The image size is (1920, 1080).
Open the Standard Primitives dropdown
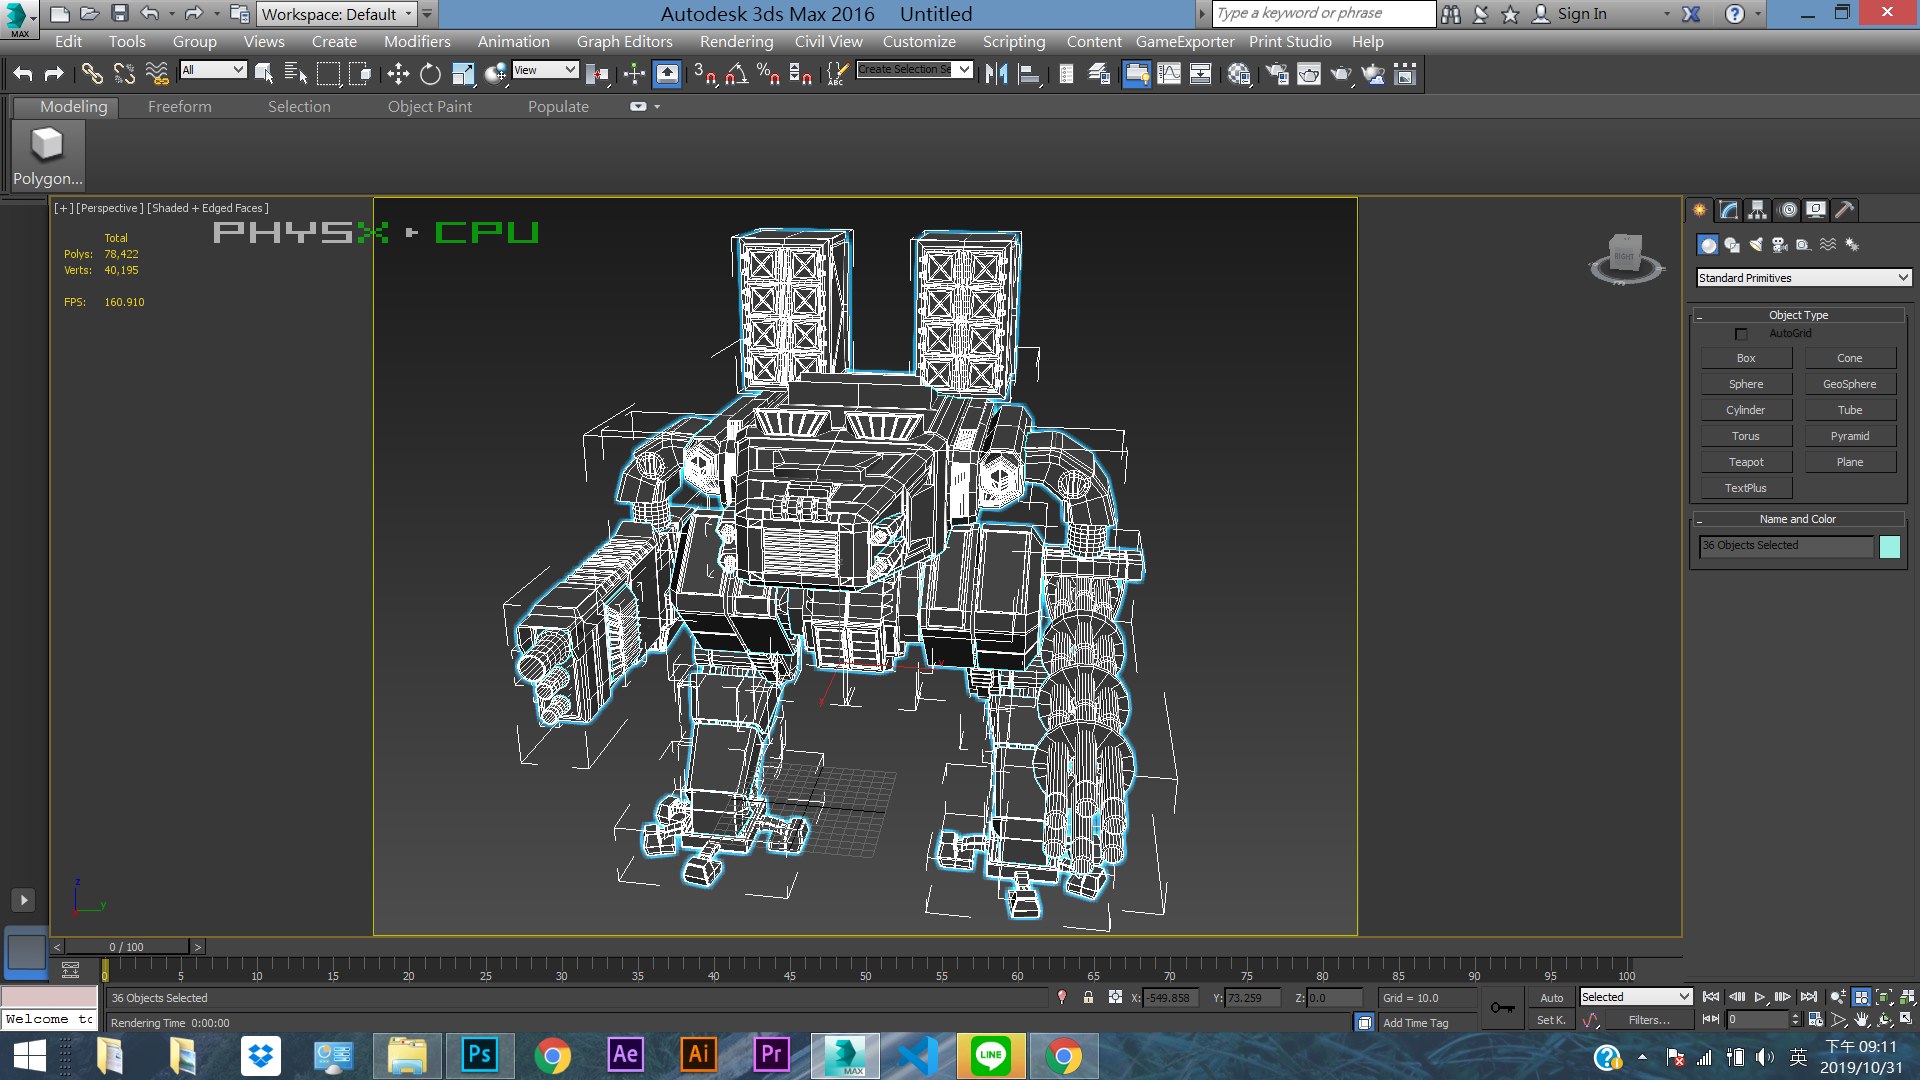1804,278
